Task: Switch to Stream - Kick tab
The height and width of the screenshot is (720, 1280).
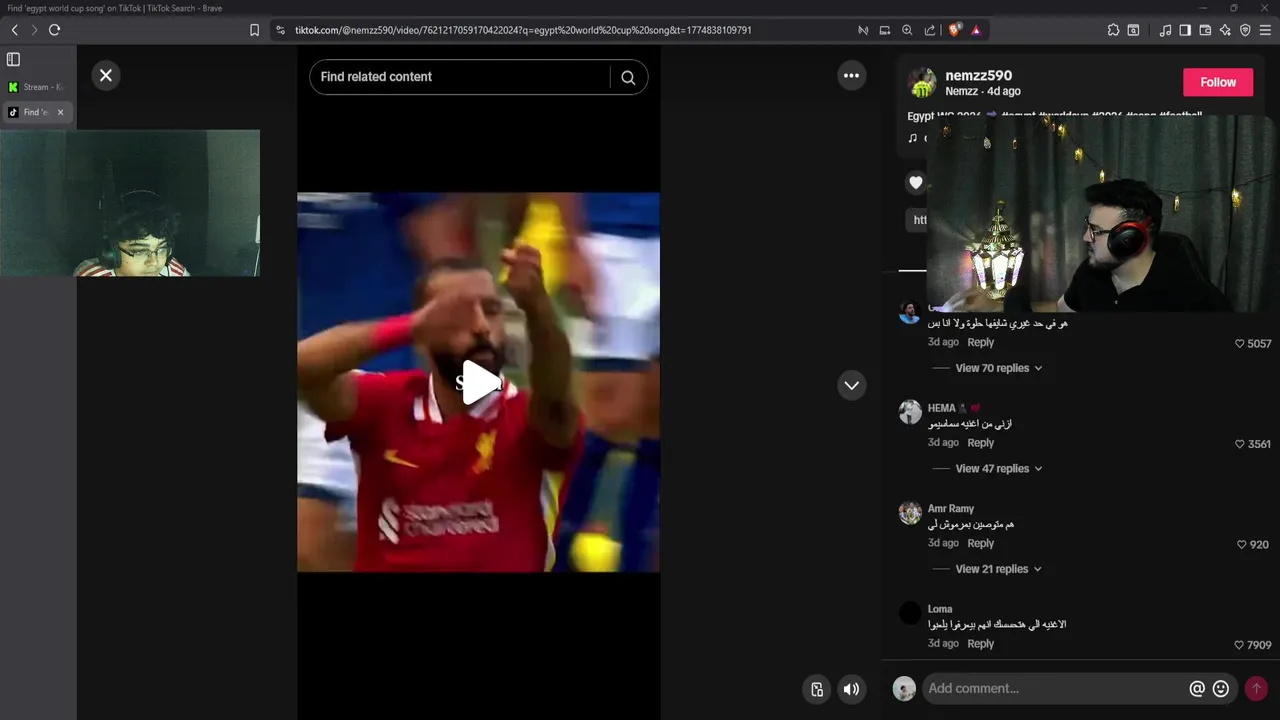Action: pyautogui.click(x=37, y=87)
